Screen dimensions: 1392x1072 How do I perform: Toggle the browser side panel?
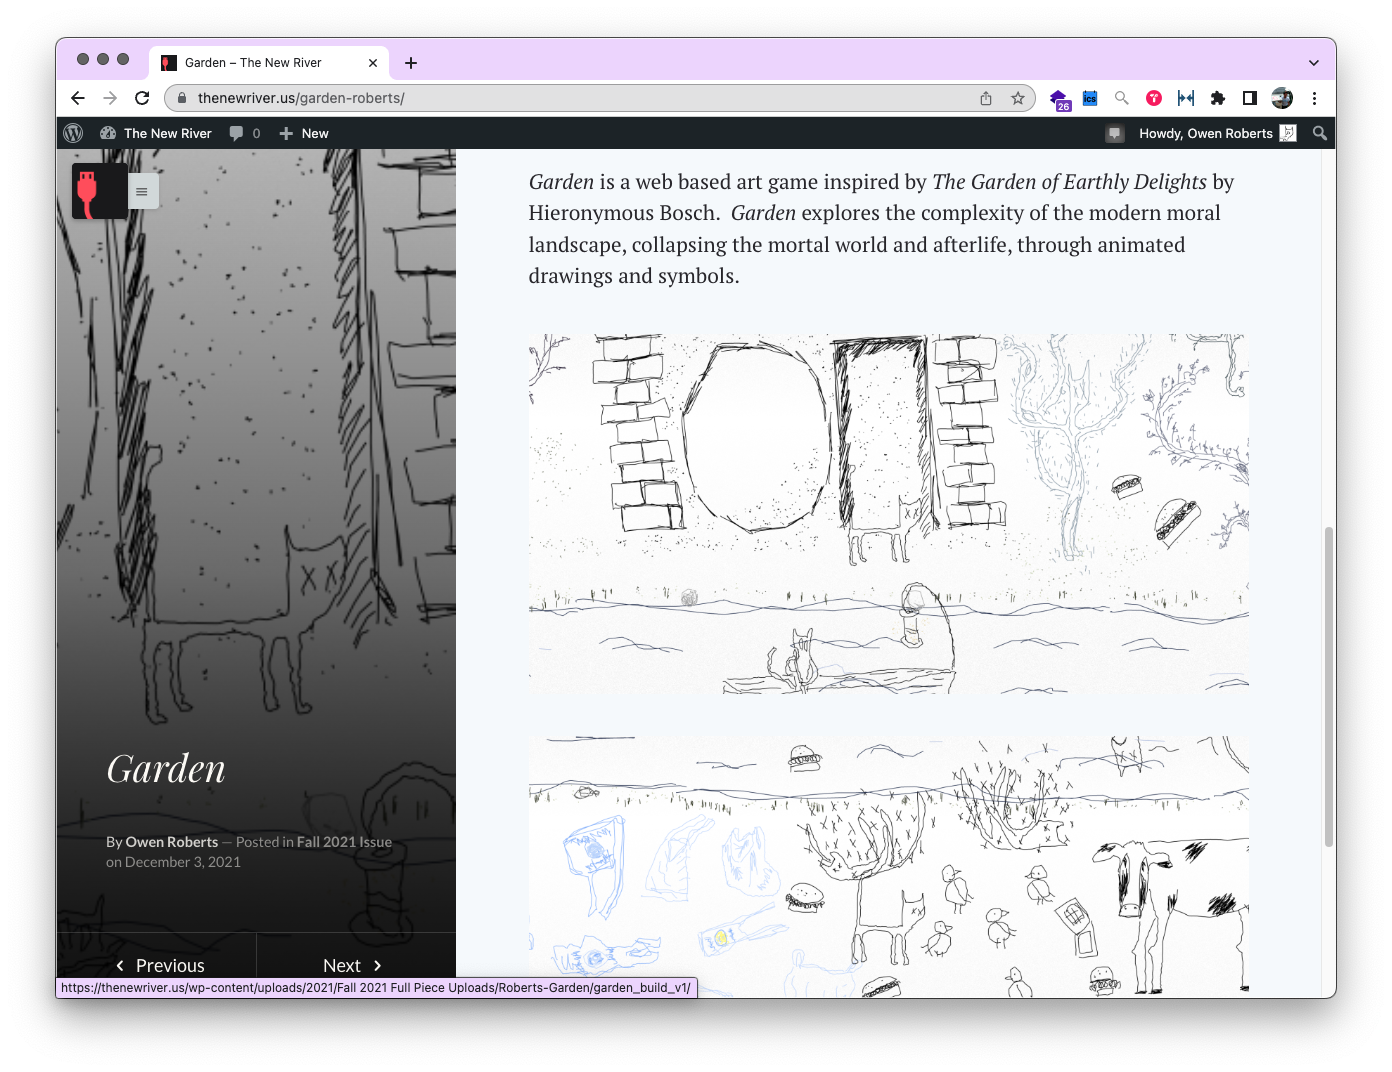coord(1249,98)
